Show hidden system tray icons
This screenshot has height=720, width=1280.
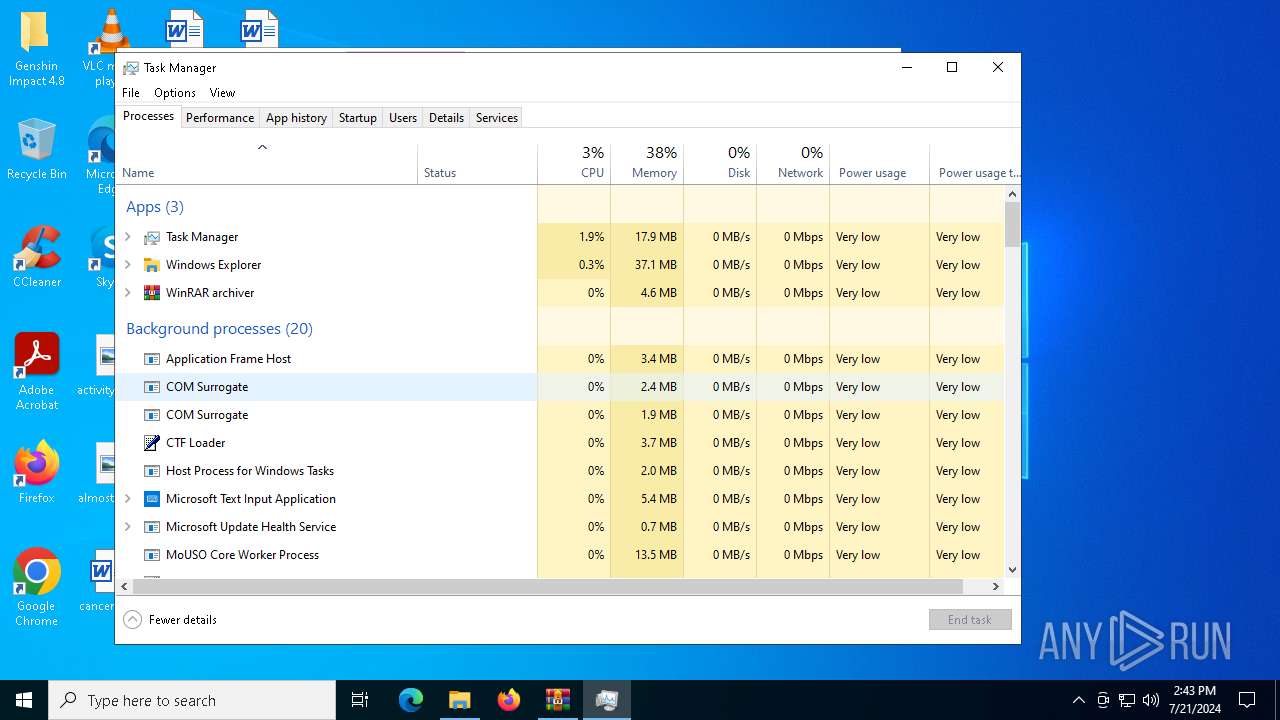[1078, 700]
